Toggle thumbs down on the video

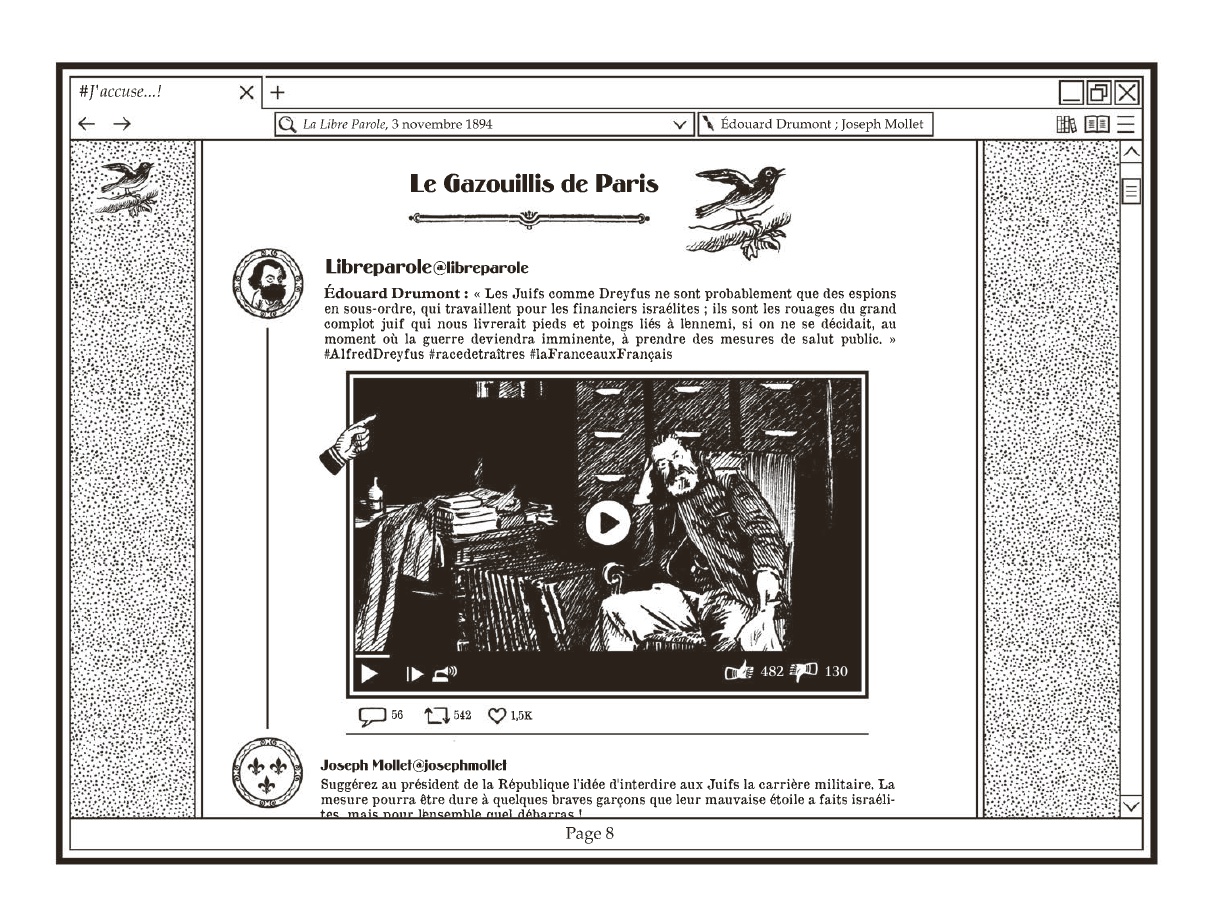(803, 671)
